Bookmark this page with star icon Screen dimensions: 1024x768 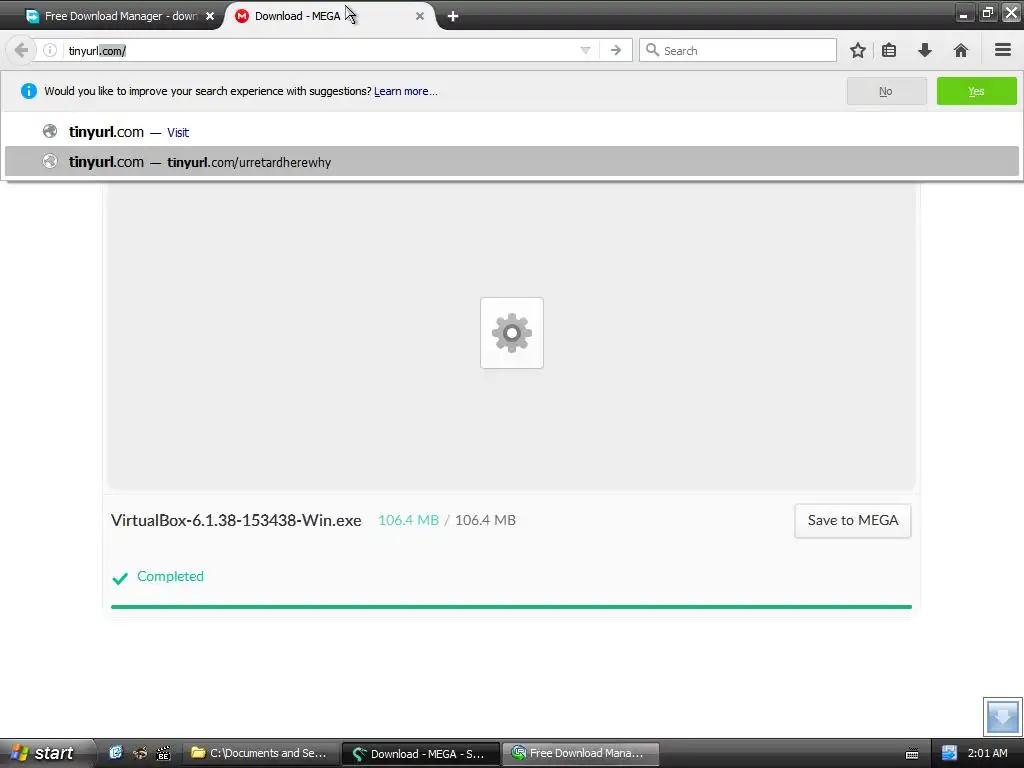pos(857,50)
